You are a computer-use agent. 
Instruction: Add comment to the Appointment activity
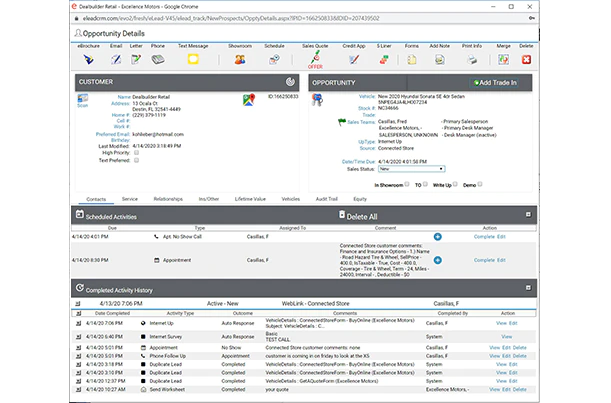coord(438,260)
